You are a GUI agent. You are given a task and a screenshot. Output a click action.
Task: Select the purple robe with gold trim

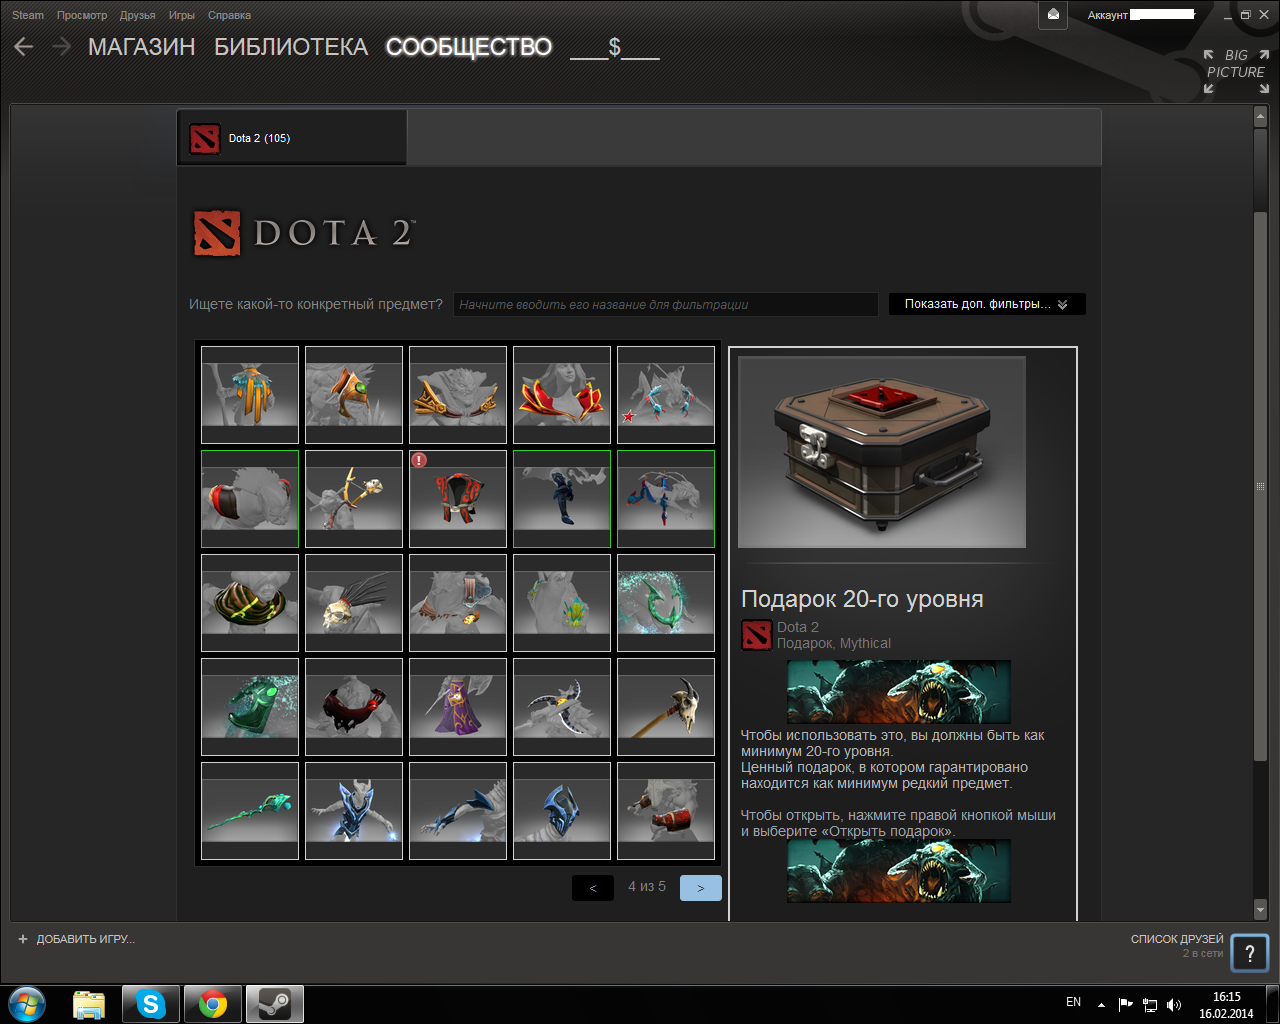click(x=458, y=707)
